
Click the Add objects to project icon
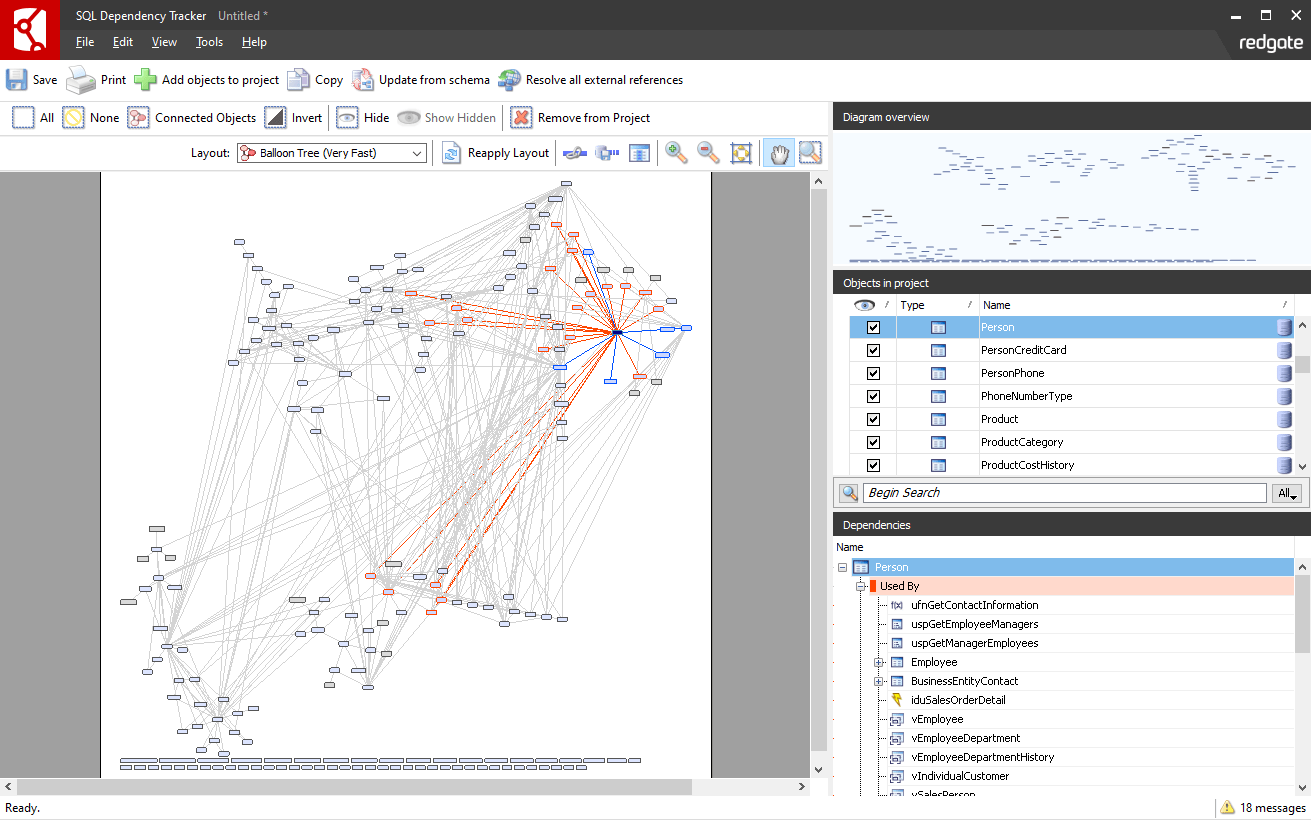click(146, 80)
